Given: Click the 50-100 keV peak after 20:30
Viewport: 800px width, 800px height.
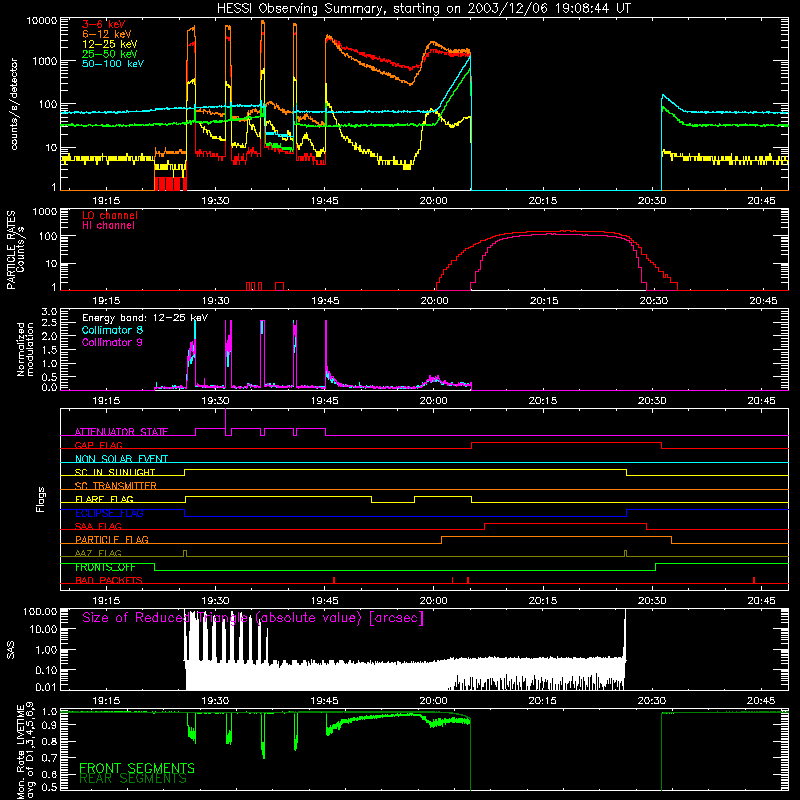Looking at the screenshot, I should tap(663, 95).
